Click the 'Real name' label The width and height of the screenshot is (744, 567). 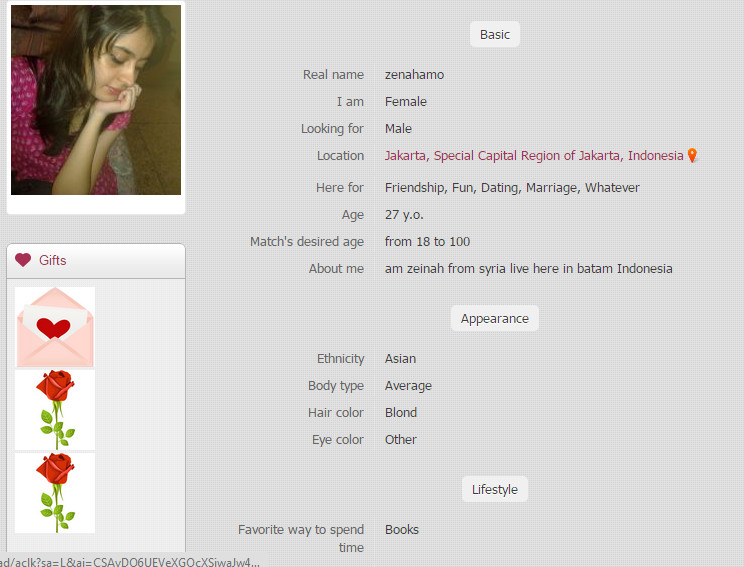(333, 75)
